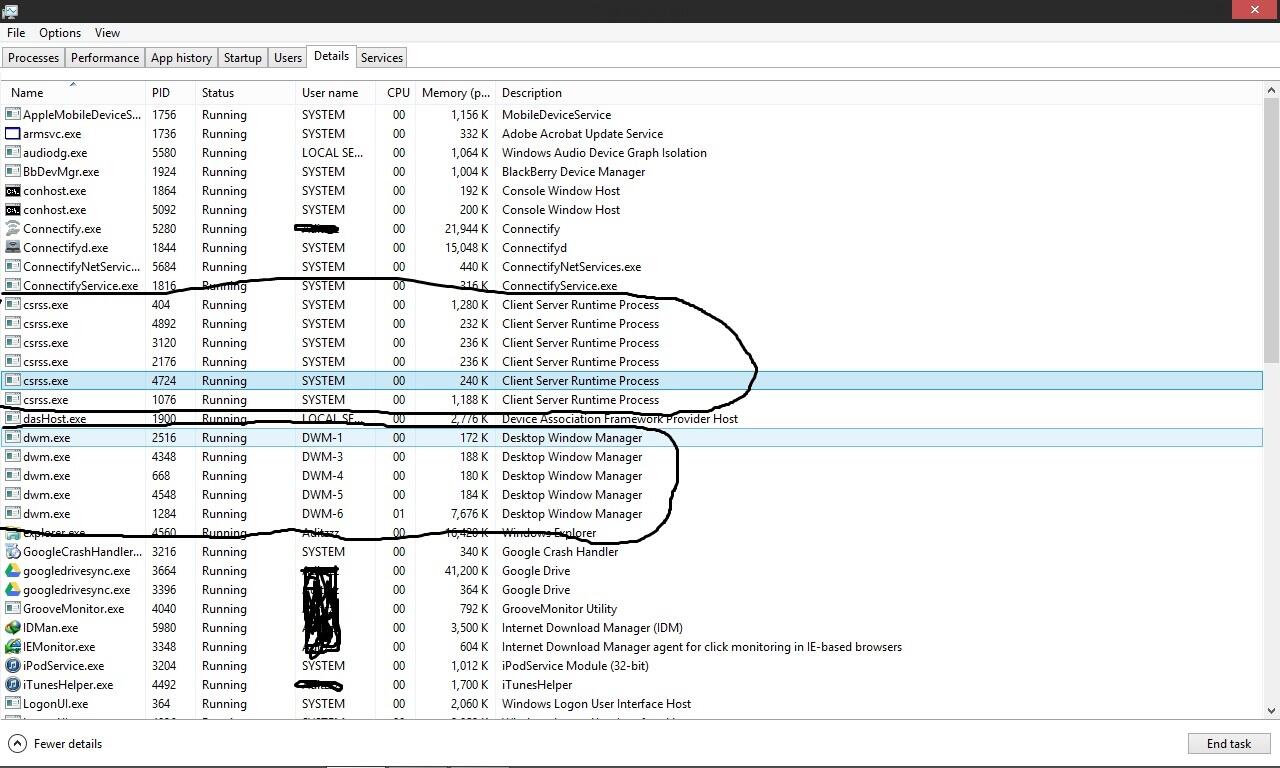
Task: Click the Explorer.exe folder icon
Action: (x=12, y=533)
